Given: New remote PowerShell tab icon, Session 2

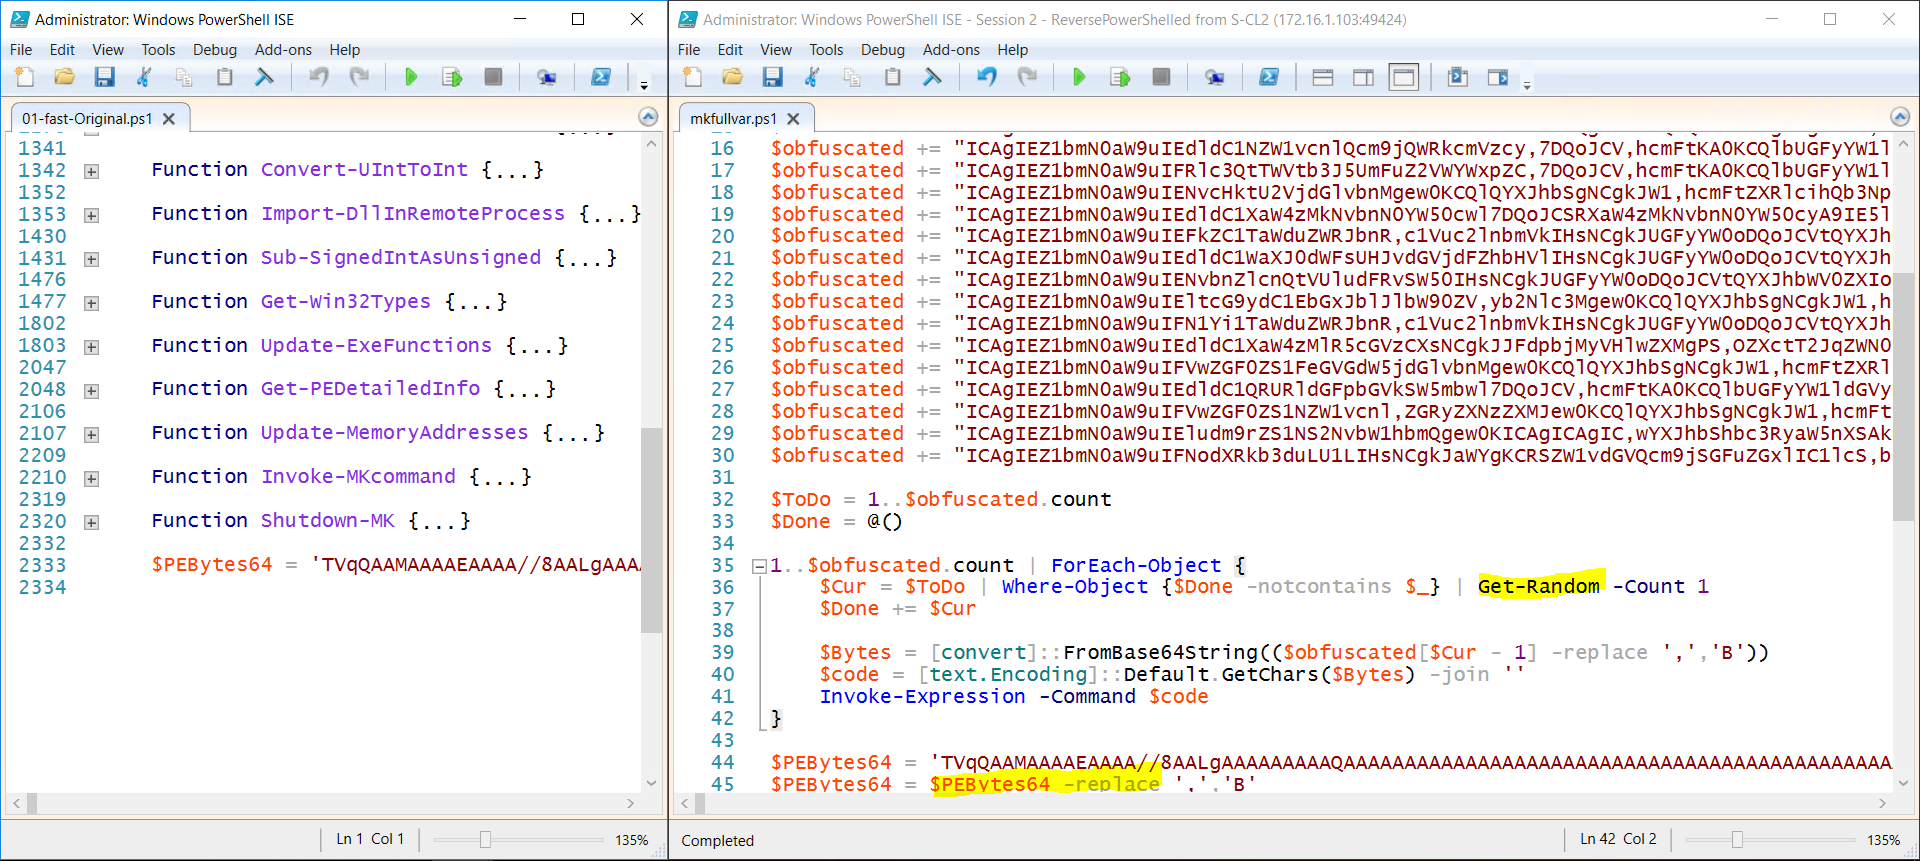Looking at the screenshot, I should tap(1215, 77).
